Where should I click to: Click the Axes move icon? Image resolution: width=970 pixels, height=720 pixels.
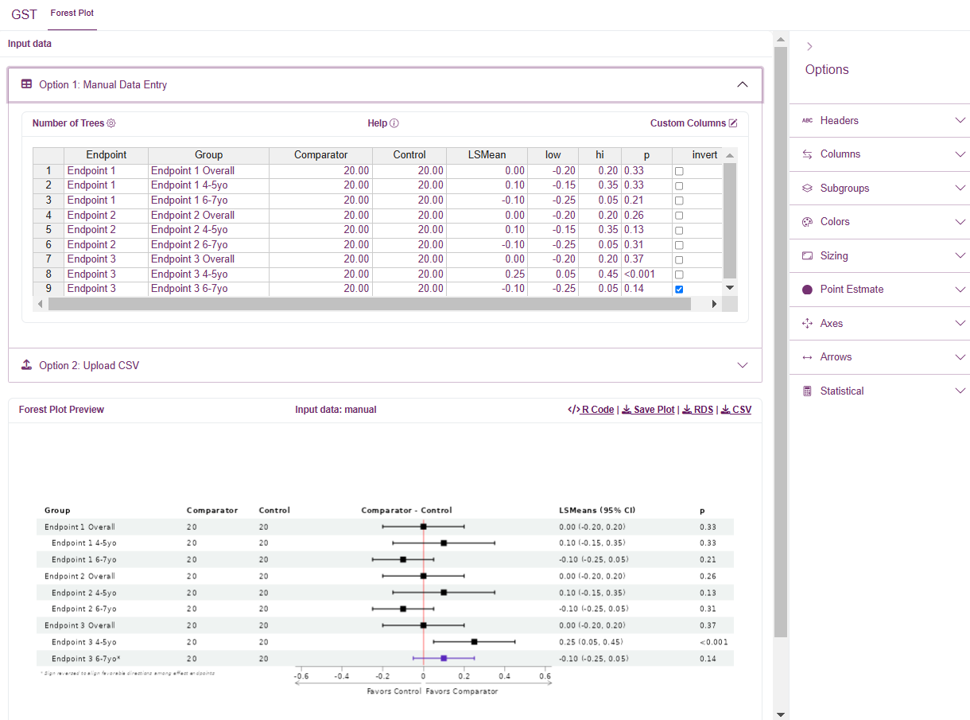coord(807,323)
